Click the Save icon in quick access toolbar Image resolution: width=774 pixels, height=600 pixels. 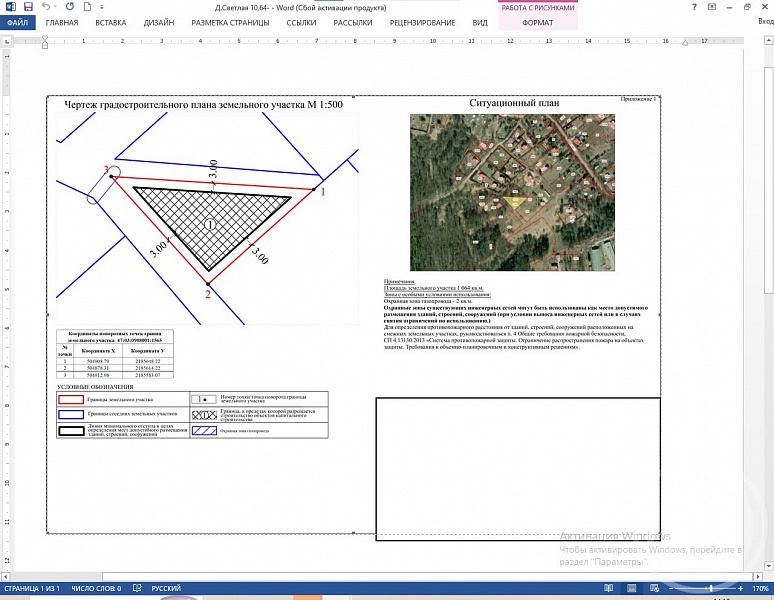(26, 6)
